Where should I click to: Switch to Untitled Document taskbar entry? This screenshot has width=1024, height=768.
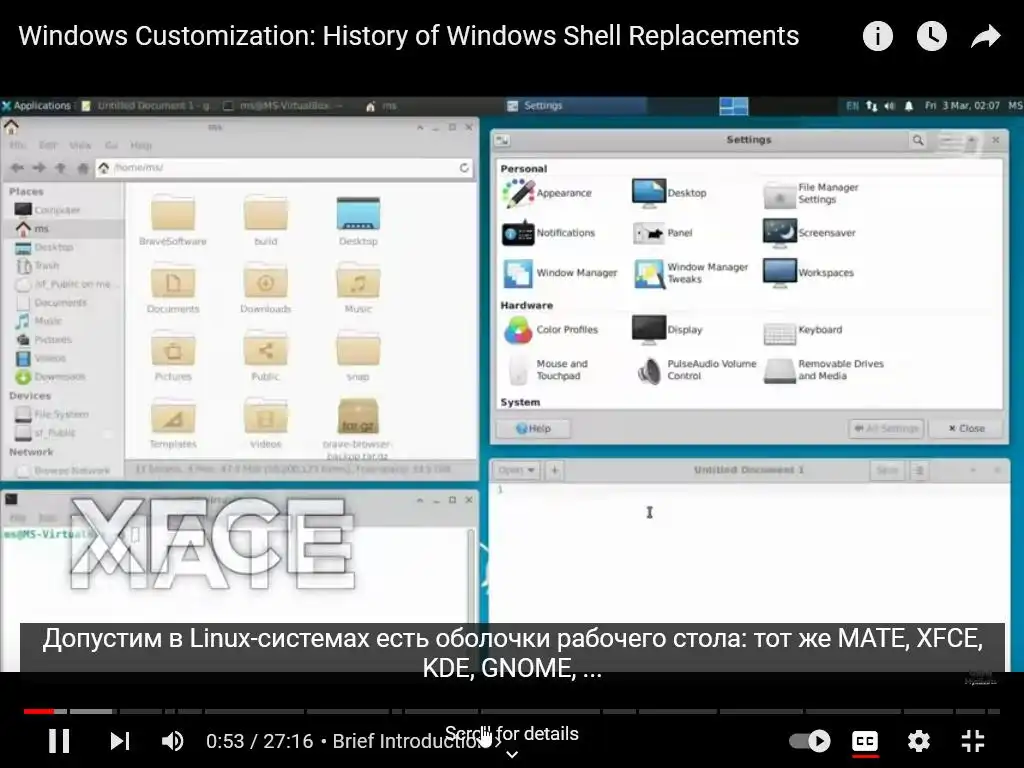146,106
